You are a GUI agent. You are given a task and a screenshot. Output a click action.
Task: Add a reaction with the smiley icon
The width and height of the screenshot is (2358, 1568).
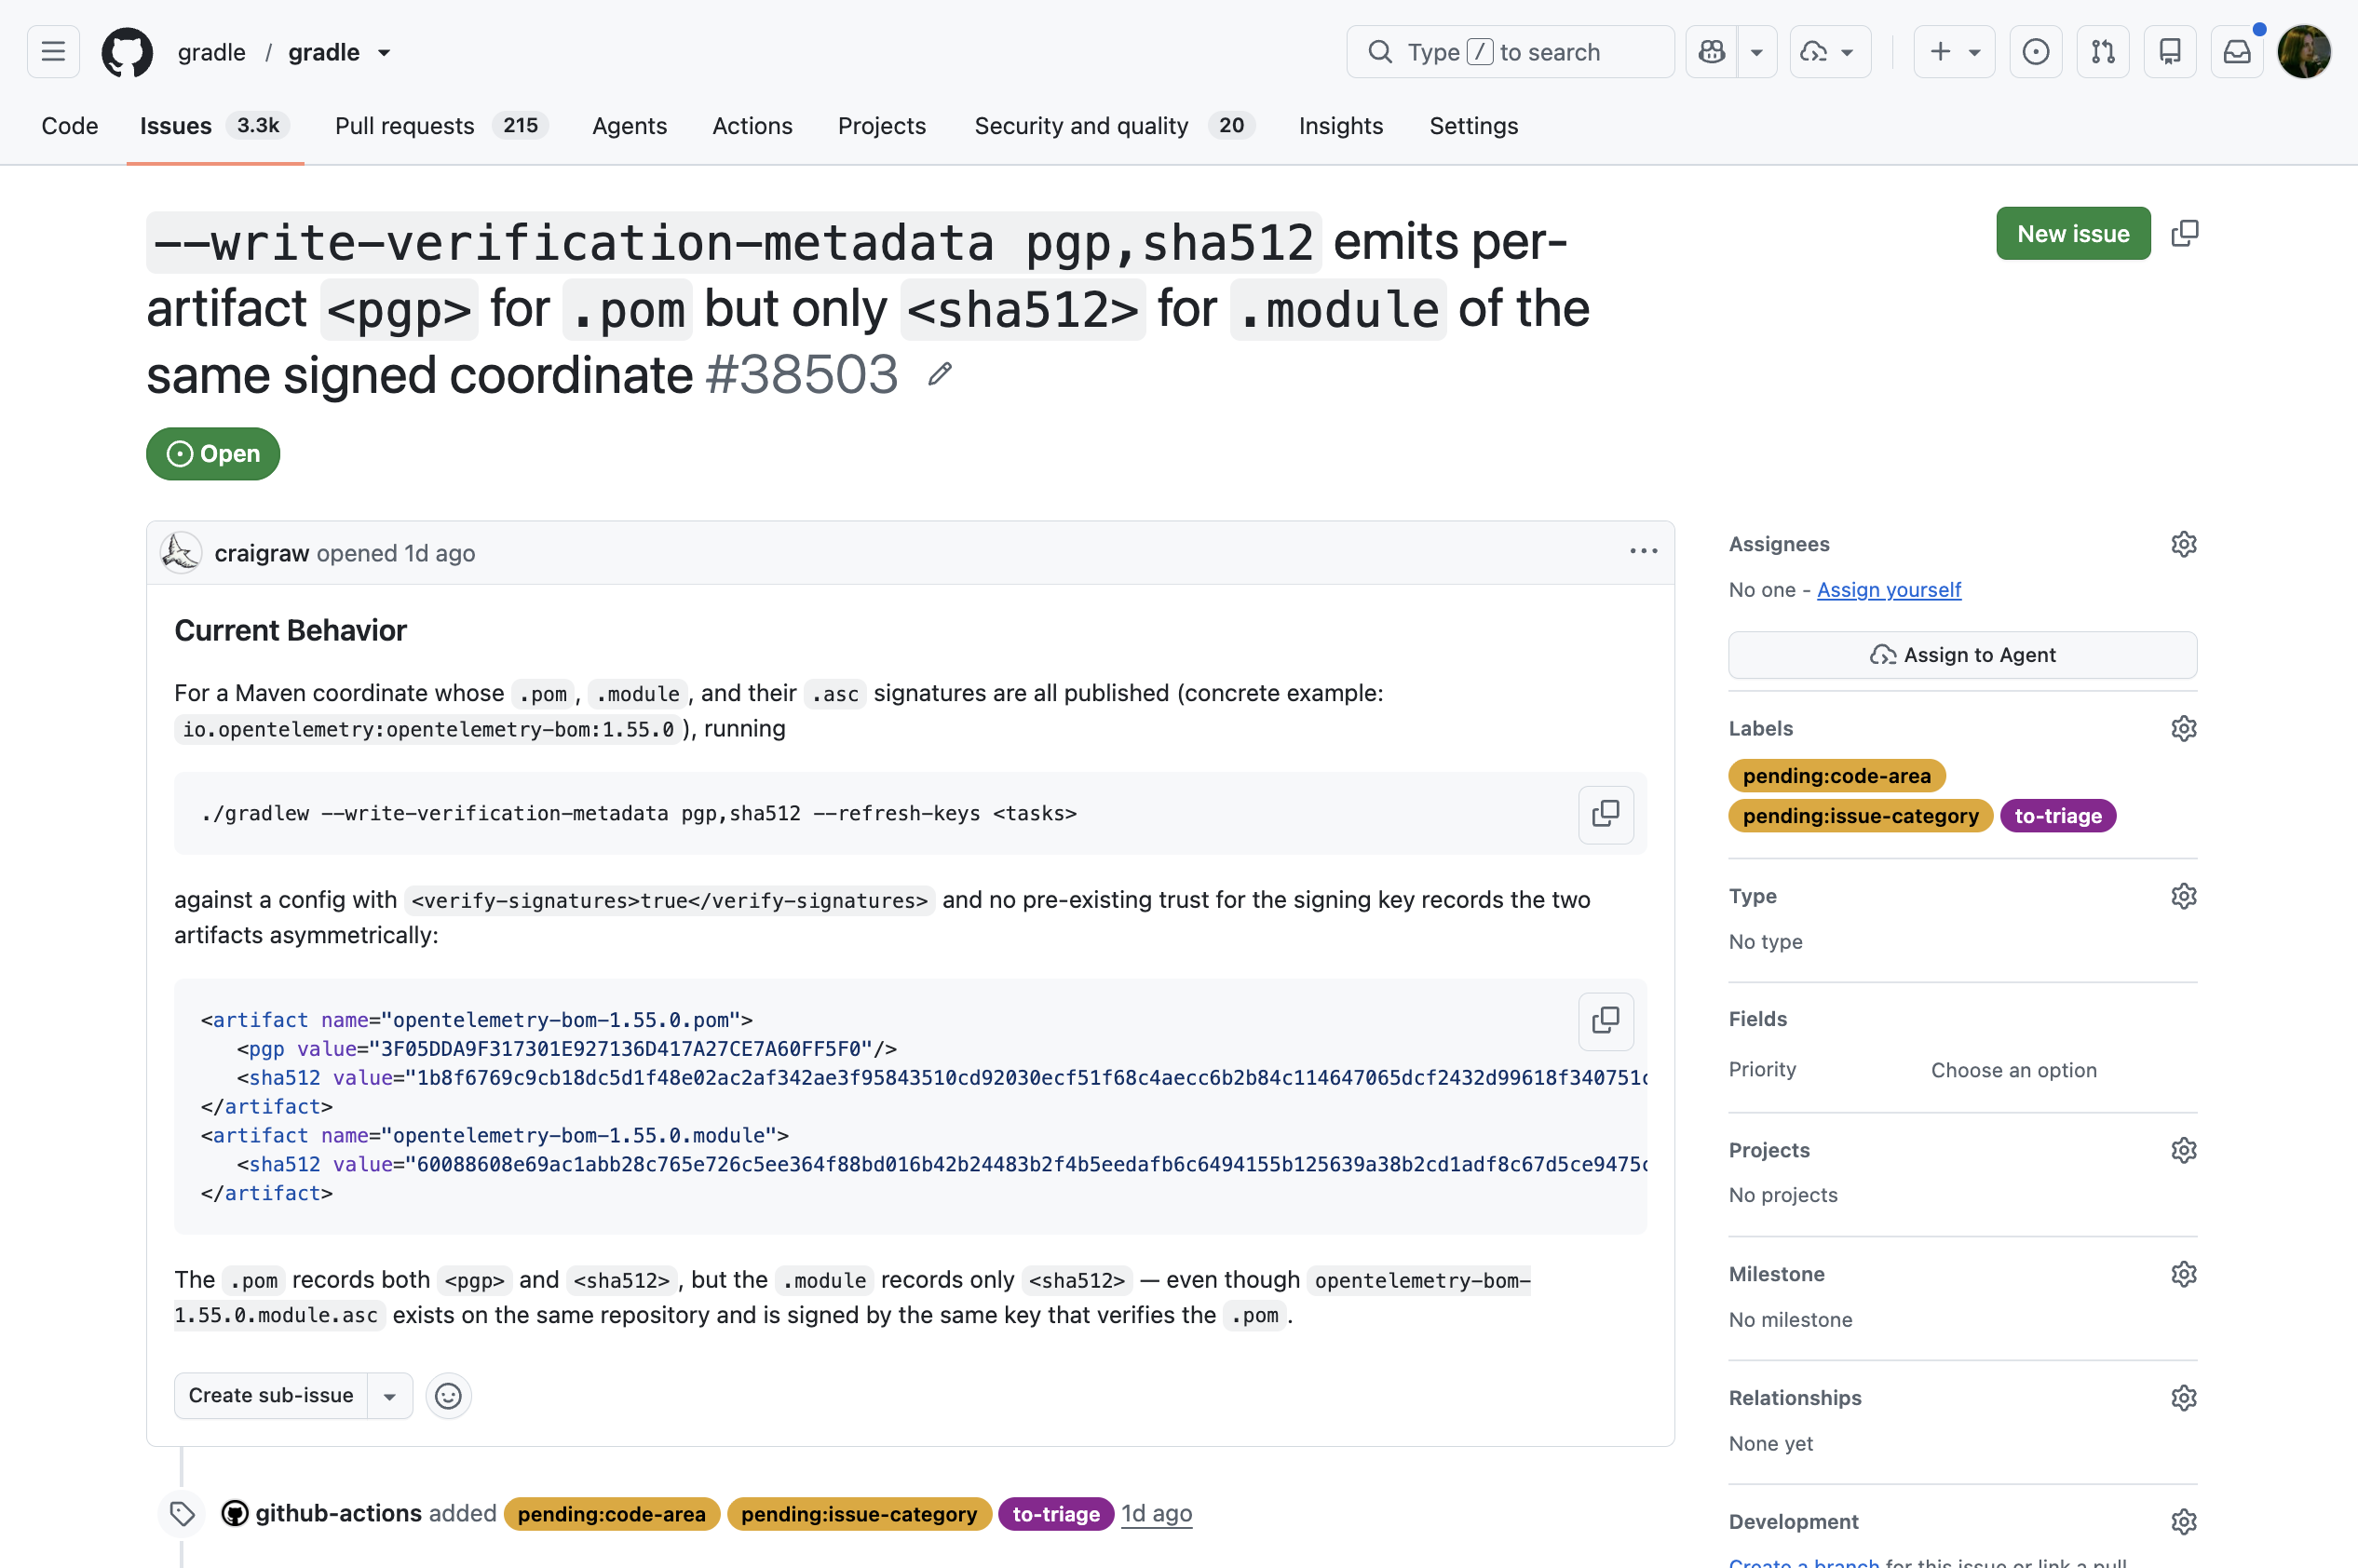tap(448, 1396)
